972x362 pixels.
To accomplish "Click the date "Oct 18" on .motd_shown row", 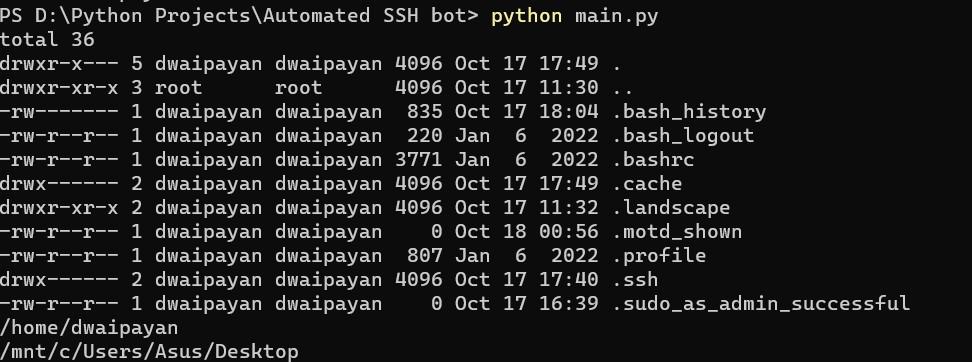I will coord(490,232).
